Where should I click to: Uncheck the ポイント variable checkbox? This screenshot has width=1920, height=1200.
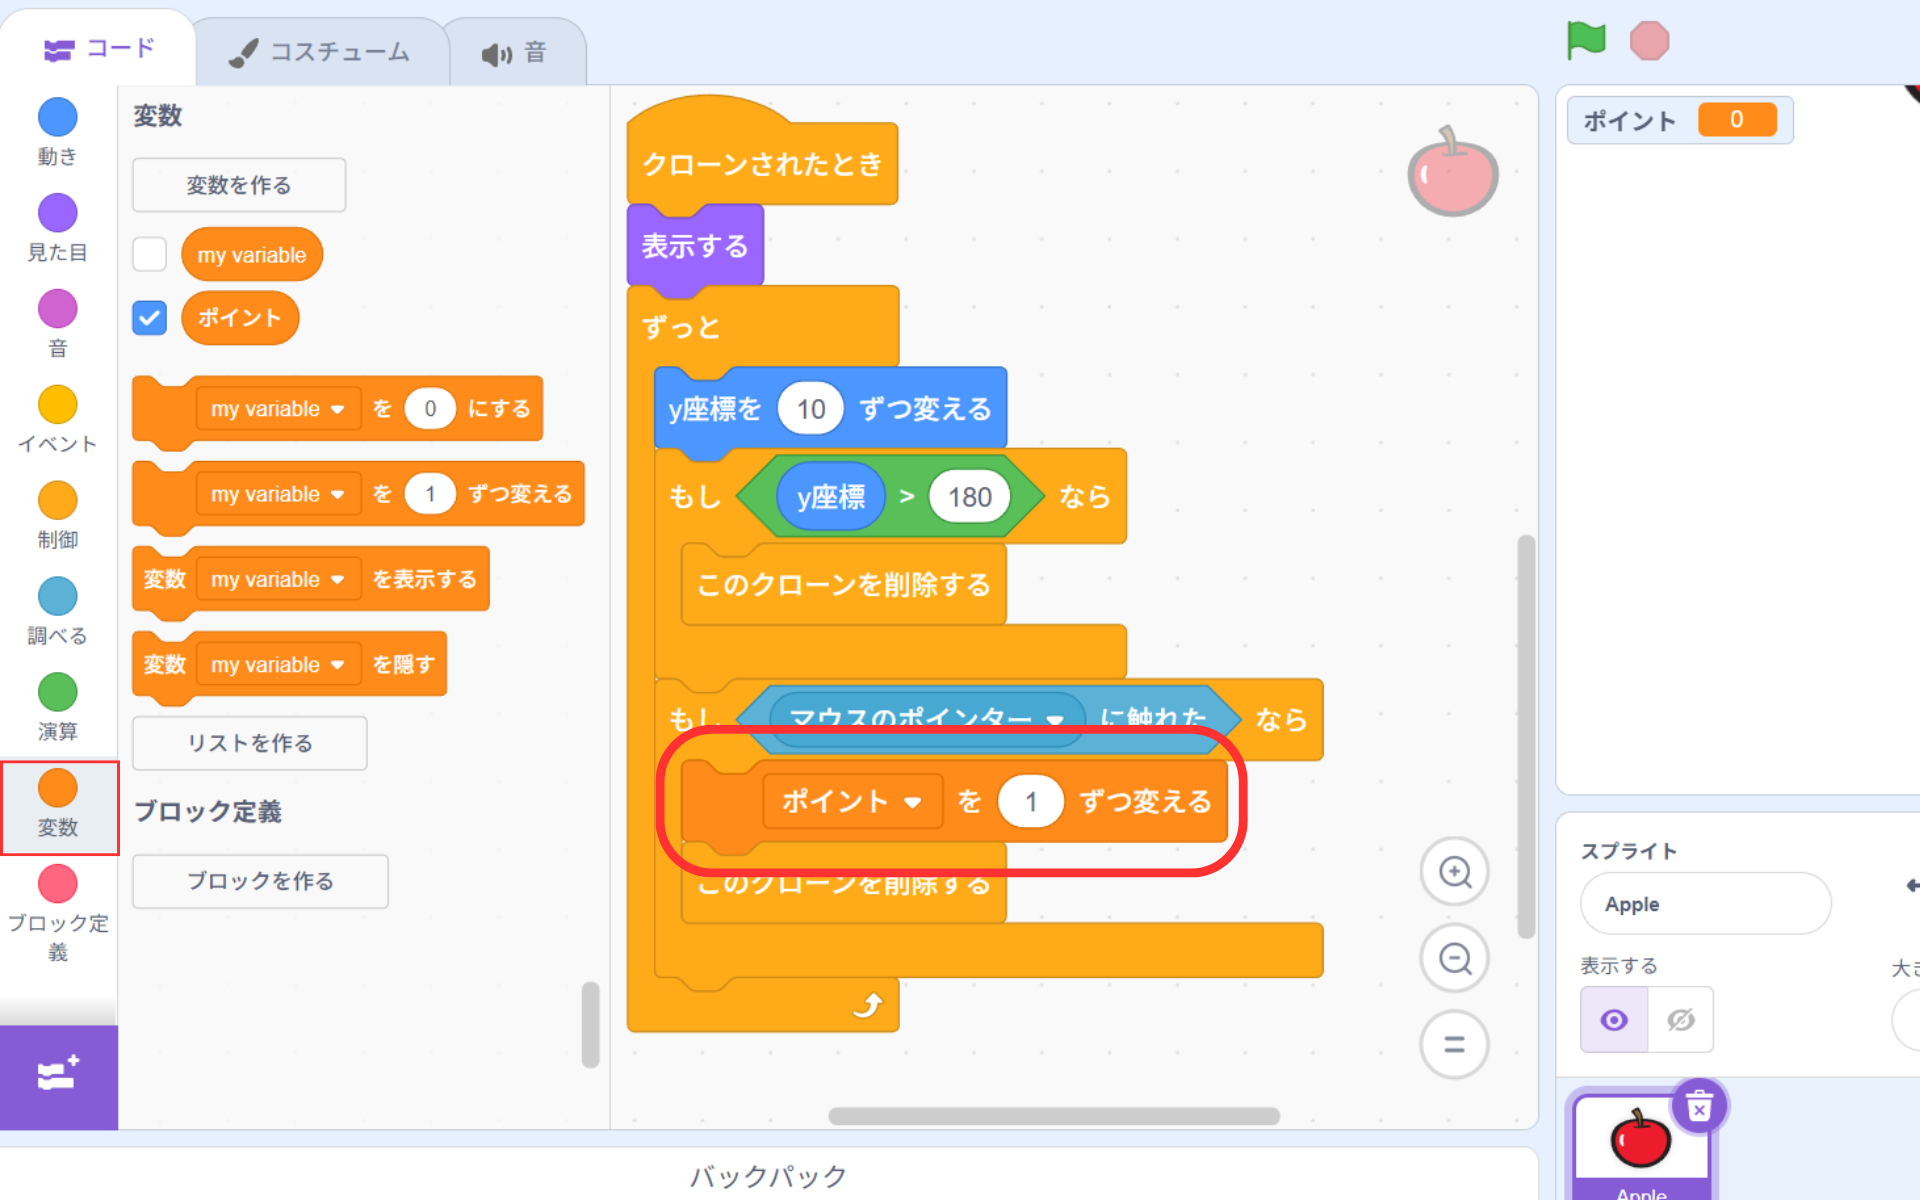150,319
